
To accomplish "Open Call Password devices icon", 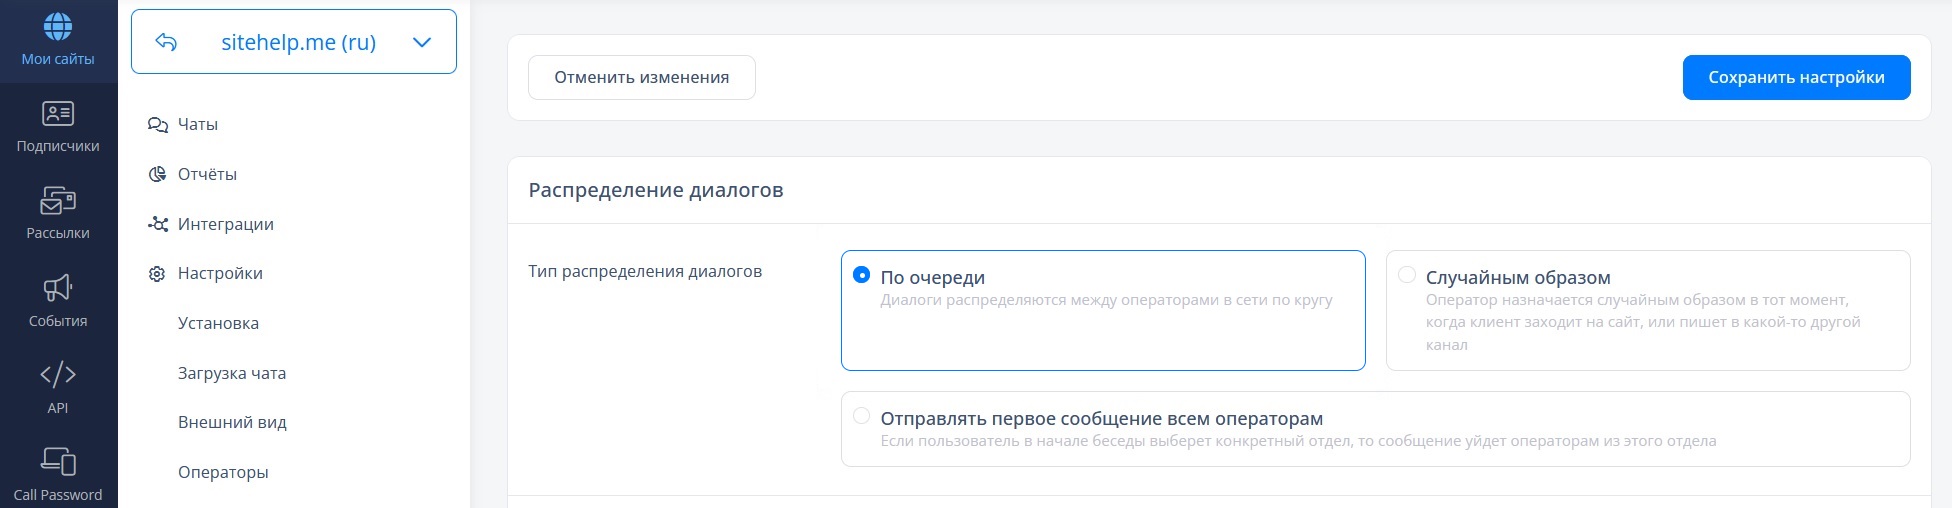I will click(x=58, y=462).
